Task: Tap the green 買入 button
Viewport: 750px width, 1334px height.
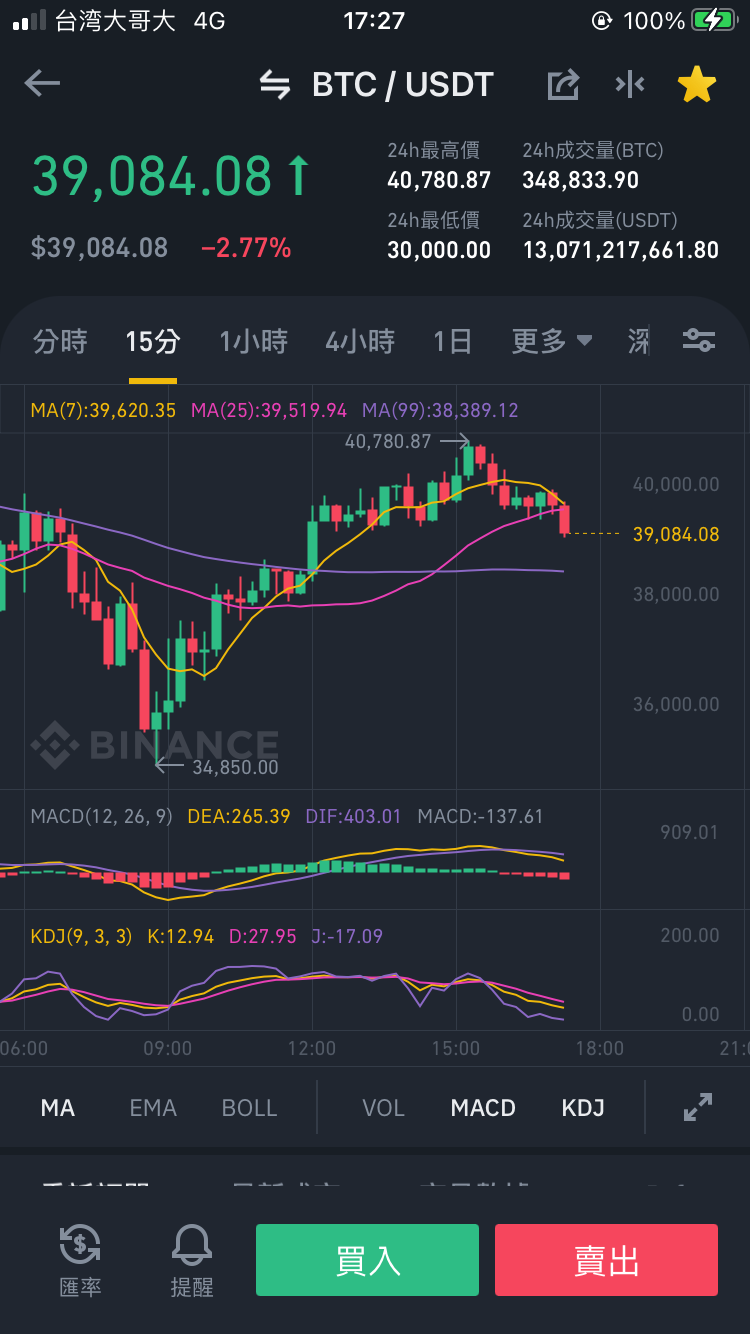Action: coord(368,1260)
